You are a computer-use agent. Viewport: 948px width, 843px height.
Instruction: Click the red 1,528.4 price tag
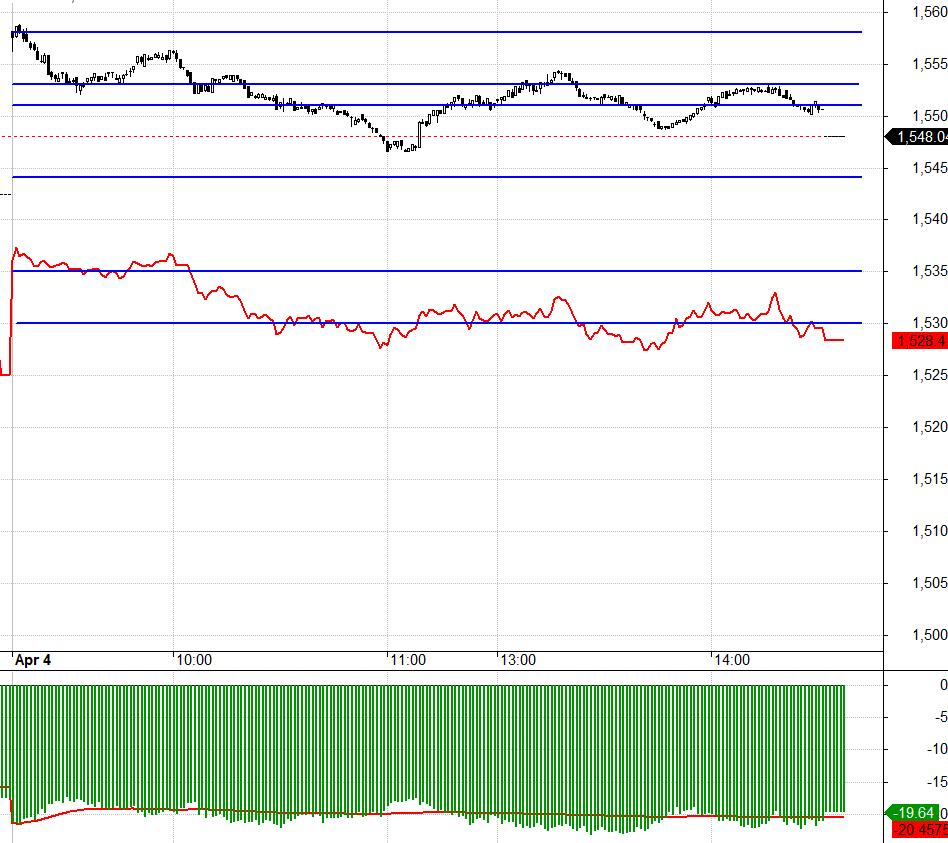(x=920, y=341)
